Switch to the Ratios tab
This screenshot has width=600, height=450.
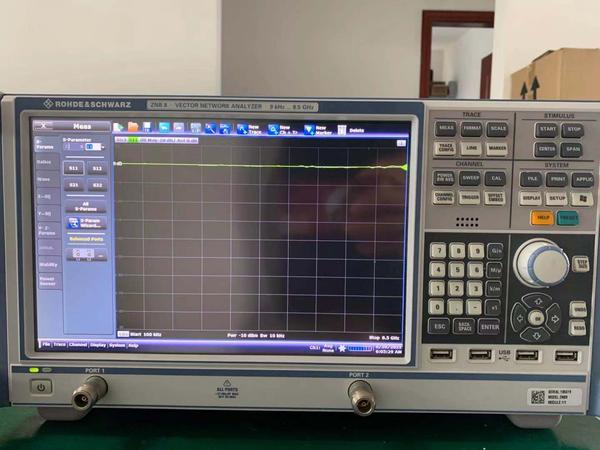point(46,162)
